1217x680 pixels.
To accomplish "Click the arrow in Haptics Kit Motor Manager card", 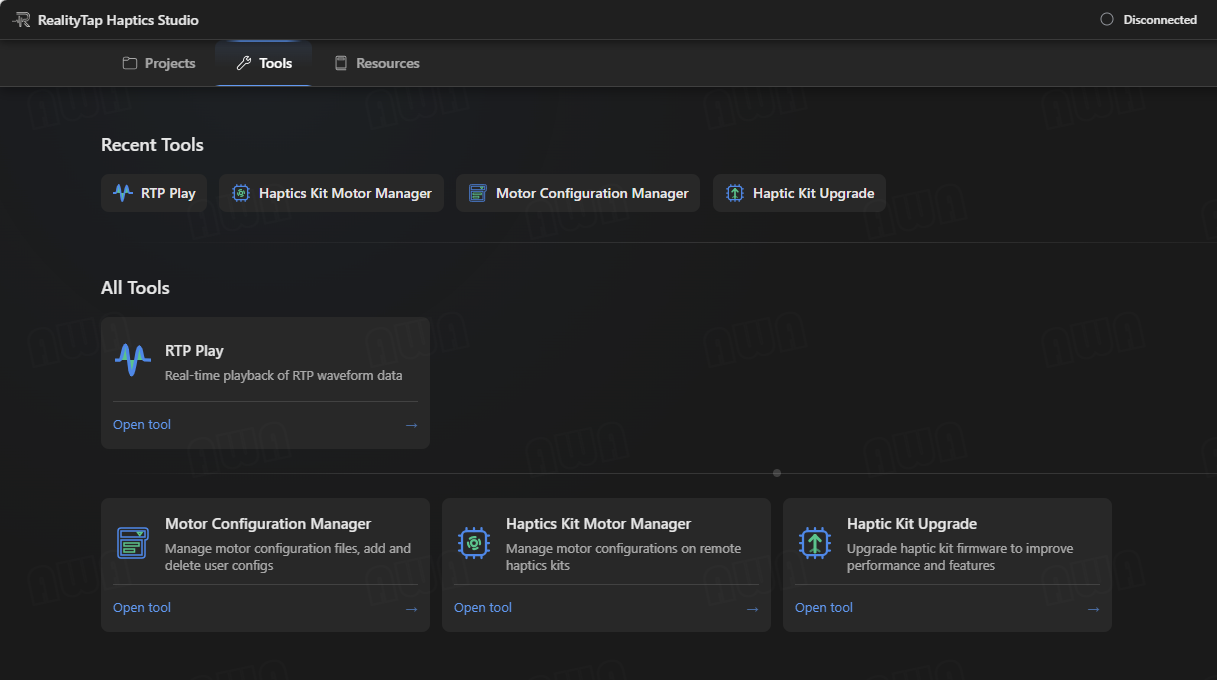I will click(752, 609).
